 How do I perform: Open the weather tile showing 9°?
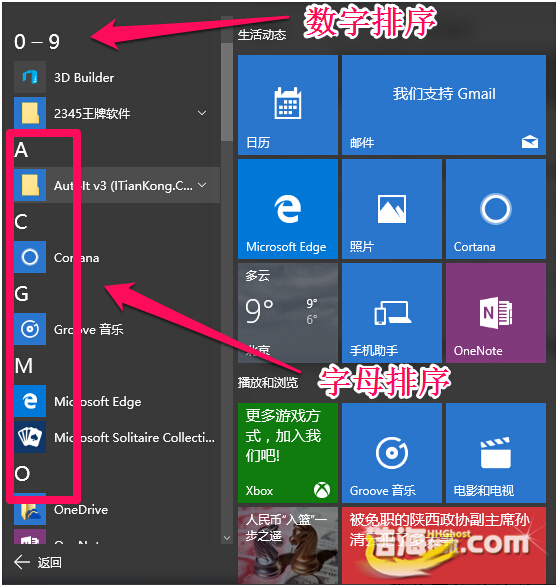pyautogui.click(x=288, y=313)
